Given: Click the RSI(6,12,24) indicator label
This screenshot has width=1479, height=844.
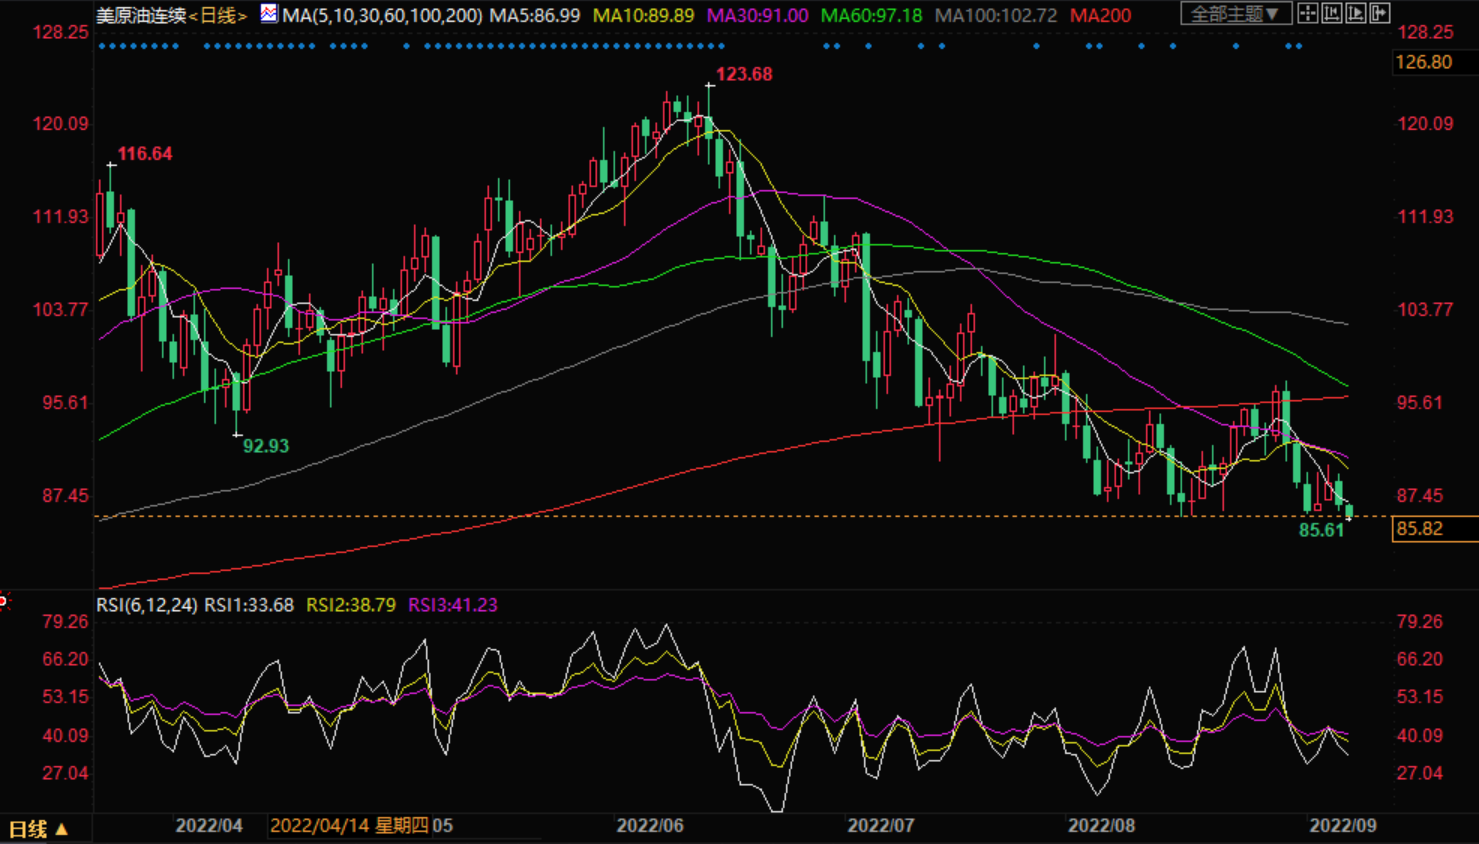Looking at the screenshot, I should coord(147,605).
